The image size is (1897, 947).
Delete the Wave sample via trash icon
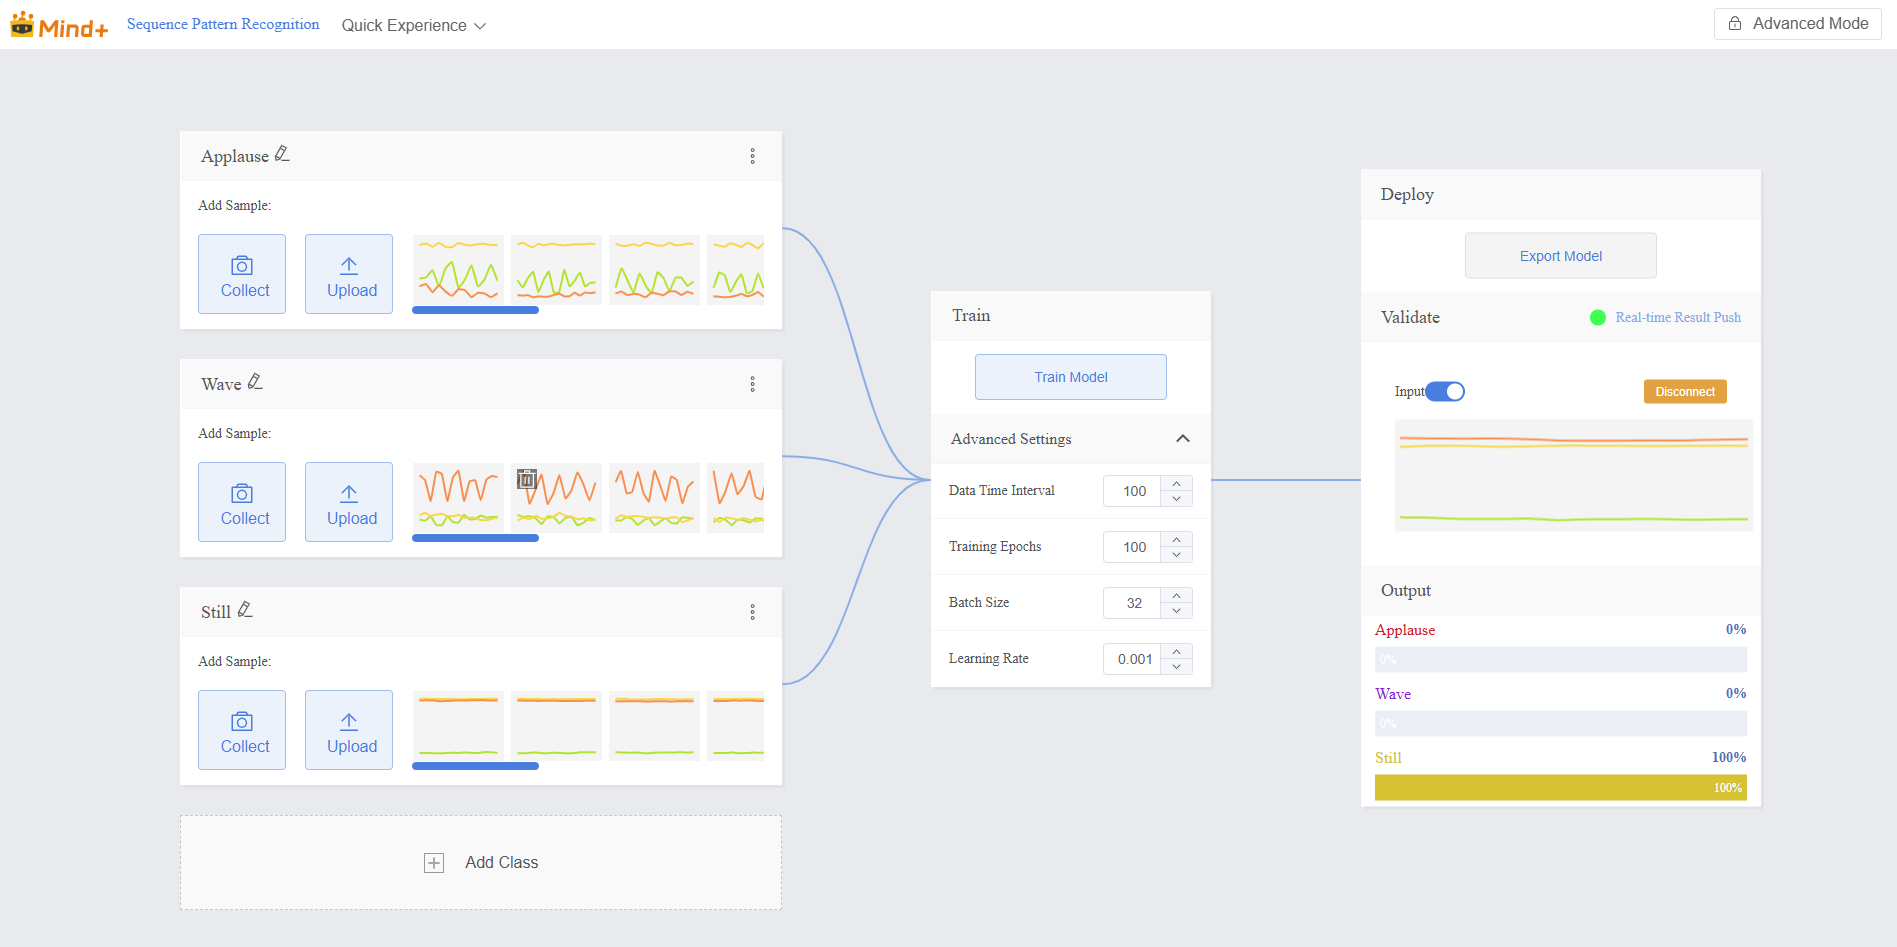pyautogui.click(x=527, y=479)
